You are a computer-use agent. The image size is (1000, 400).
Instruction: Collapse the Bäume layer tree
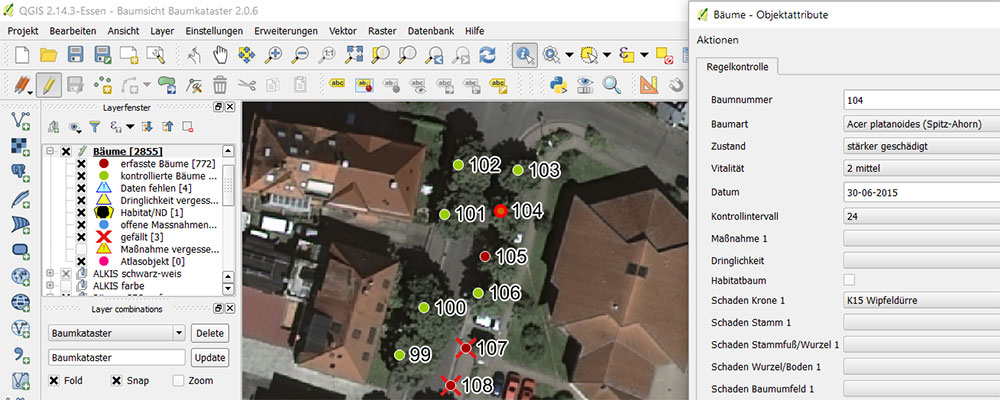[x=50, y=152]
